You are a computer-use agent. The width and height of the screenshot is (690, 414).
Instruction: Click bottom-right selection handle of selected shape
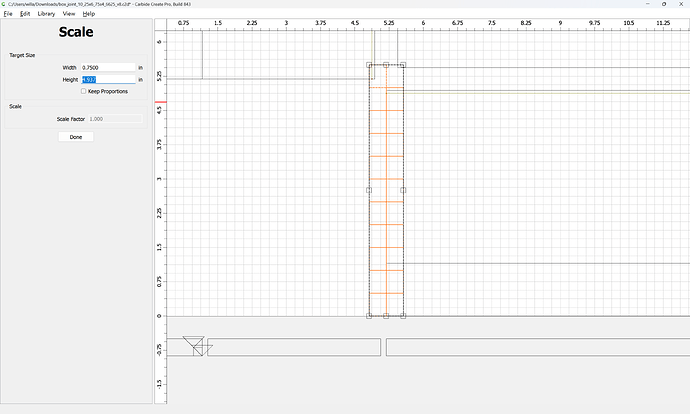tap(403, 316)
